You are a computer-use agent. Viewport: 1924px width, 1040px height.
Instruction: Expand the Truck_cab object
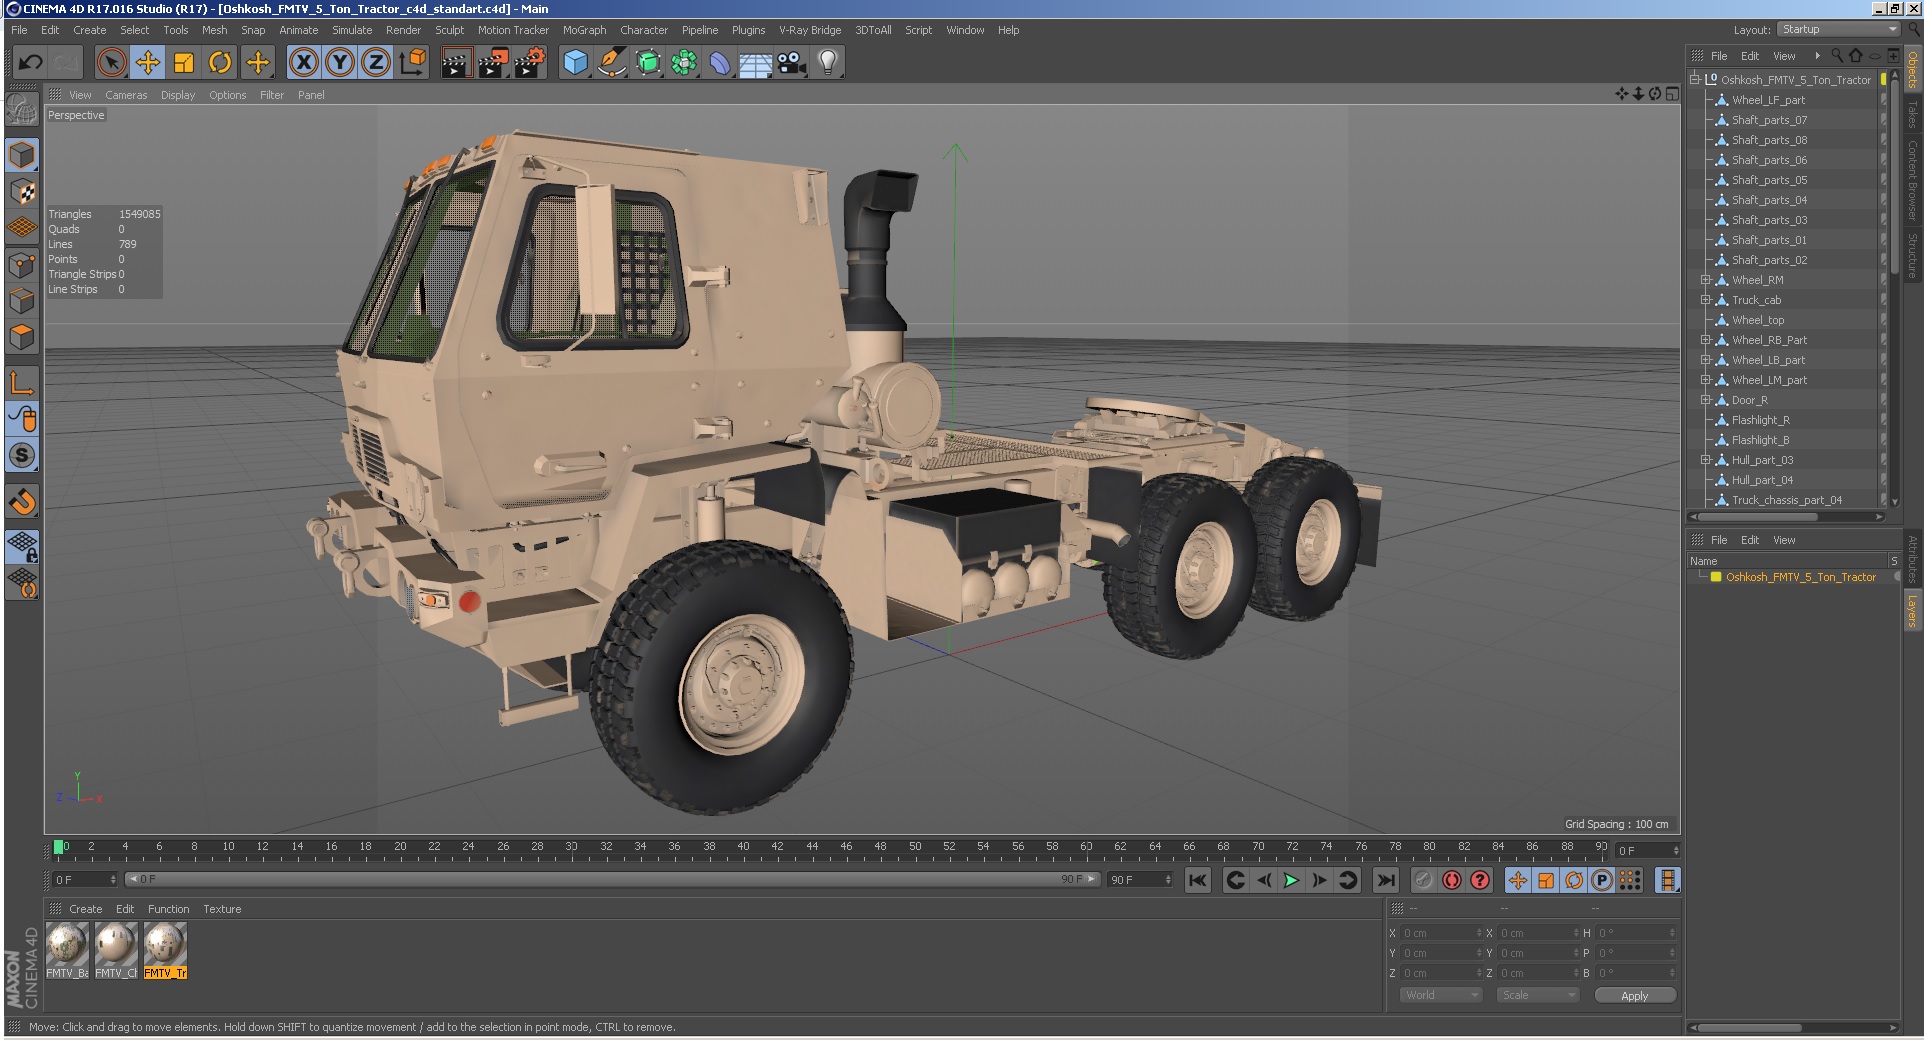pos(1706,300)
